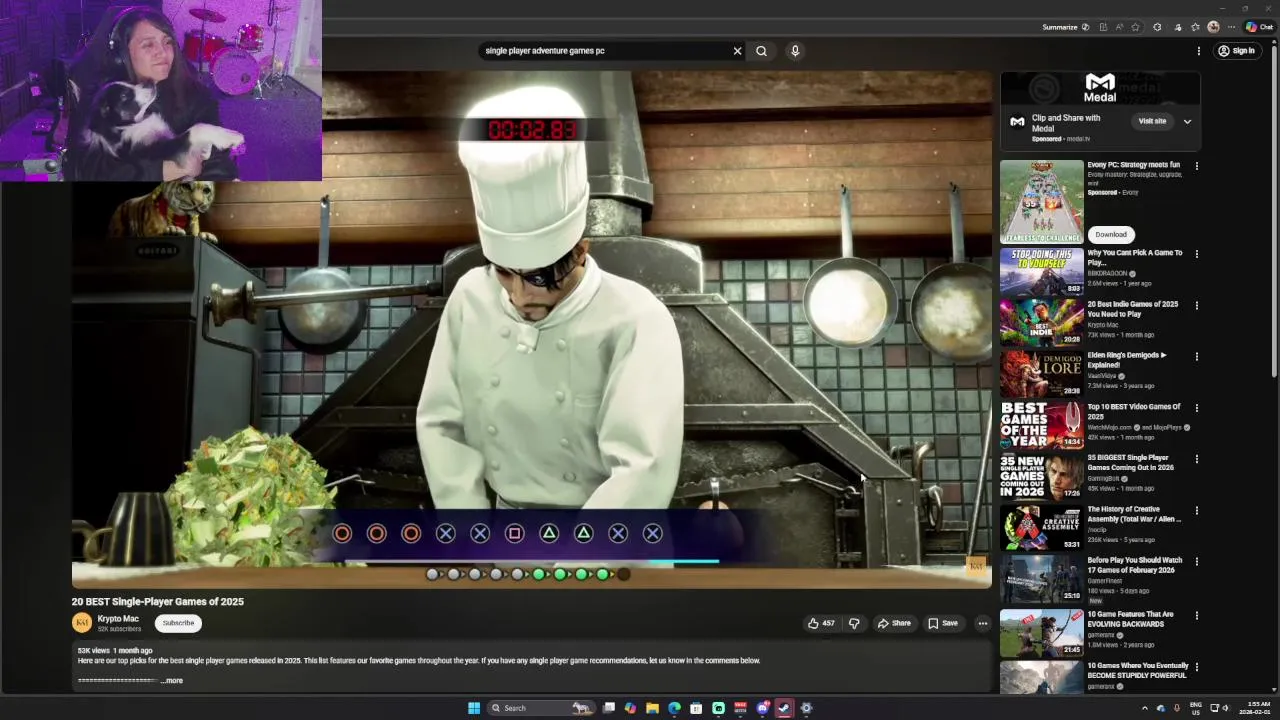Open Task View from the taskbar
The width and height of the screenshot is (1280, 720).
[608, 708]
